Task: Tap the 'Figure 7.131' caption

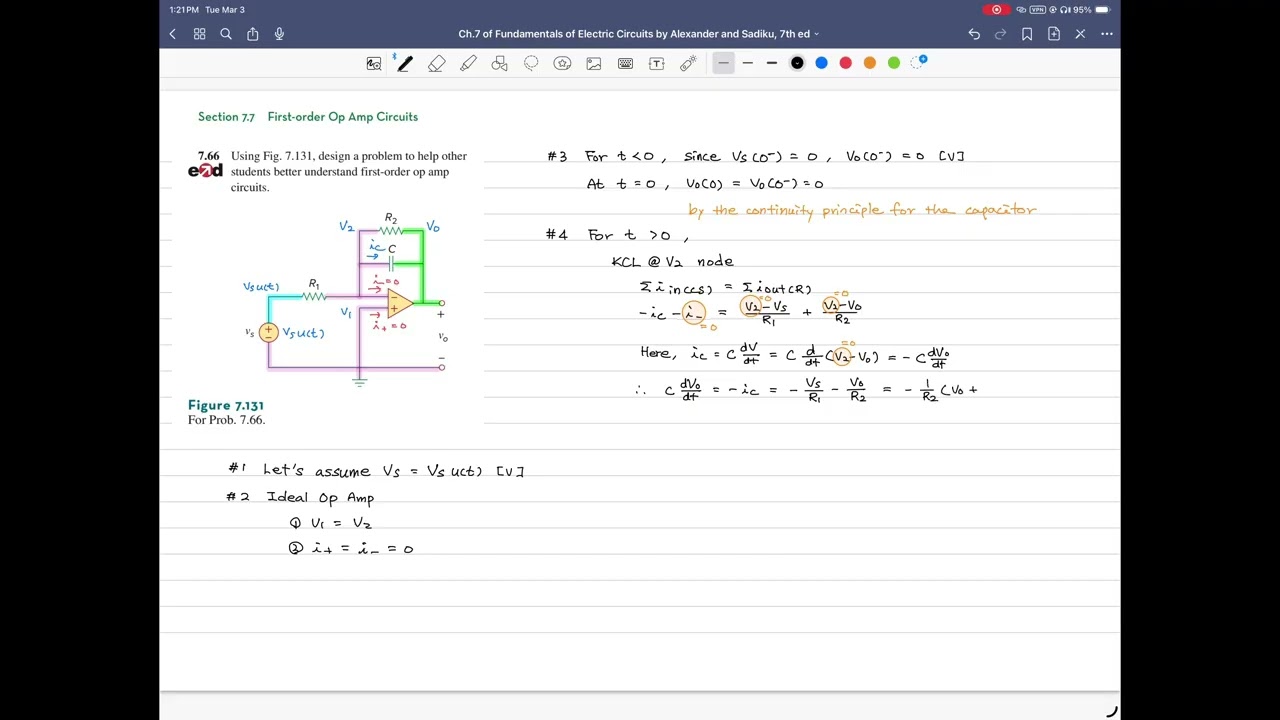Action: (226, 405)
